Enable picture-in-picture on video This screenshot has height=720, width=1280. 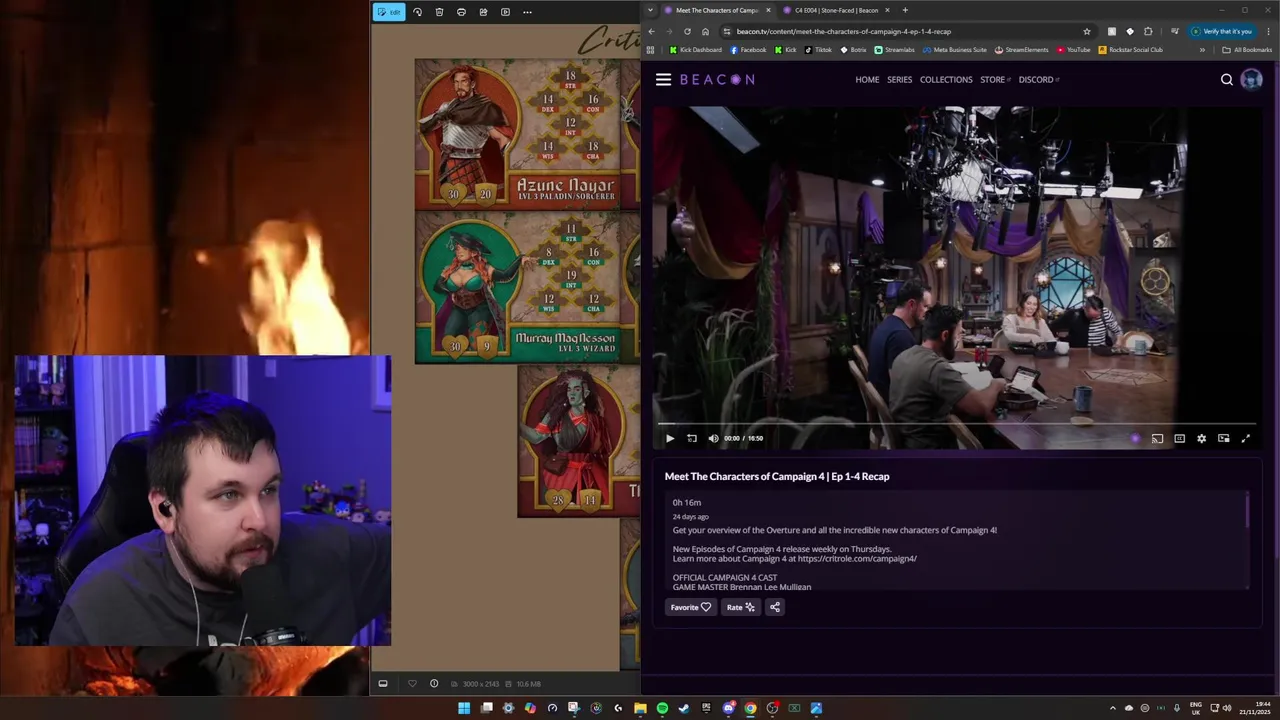point(1223,438)
